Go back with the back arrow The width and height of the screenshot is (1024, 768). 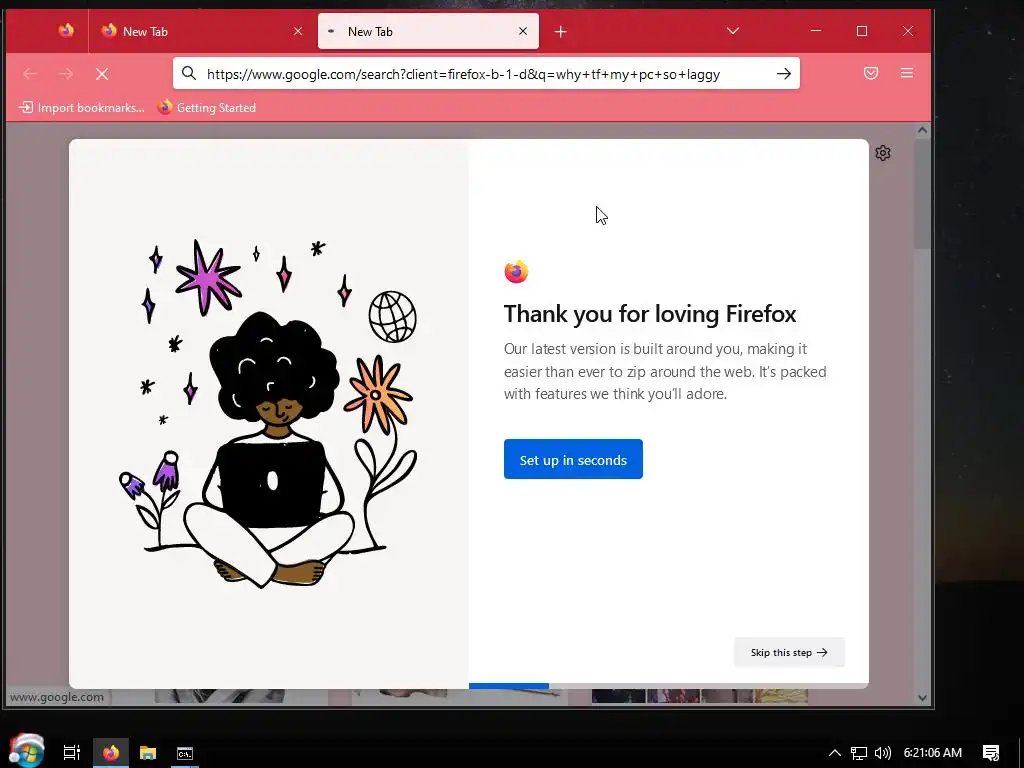30,74
